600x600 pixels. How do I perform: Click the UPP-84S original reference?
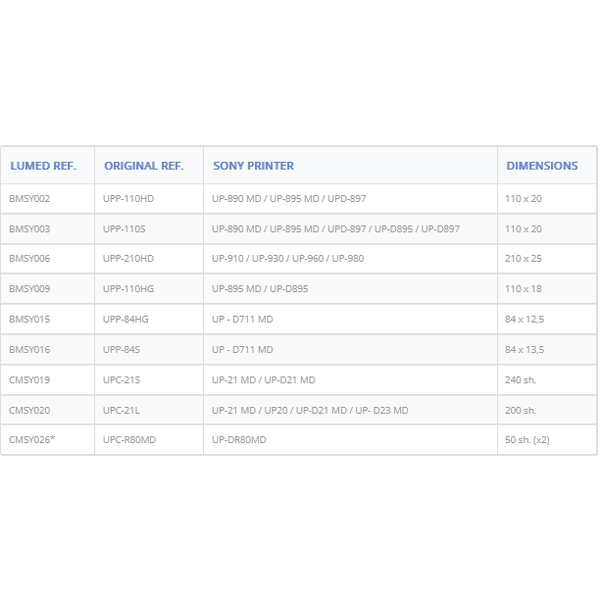tap(121, 349)
